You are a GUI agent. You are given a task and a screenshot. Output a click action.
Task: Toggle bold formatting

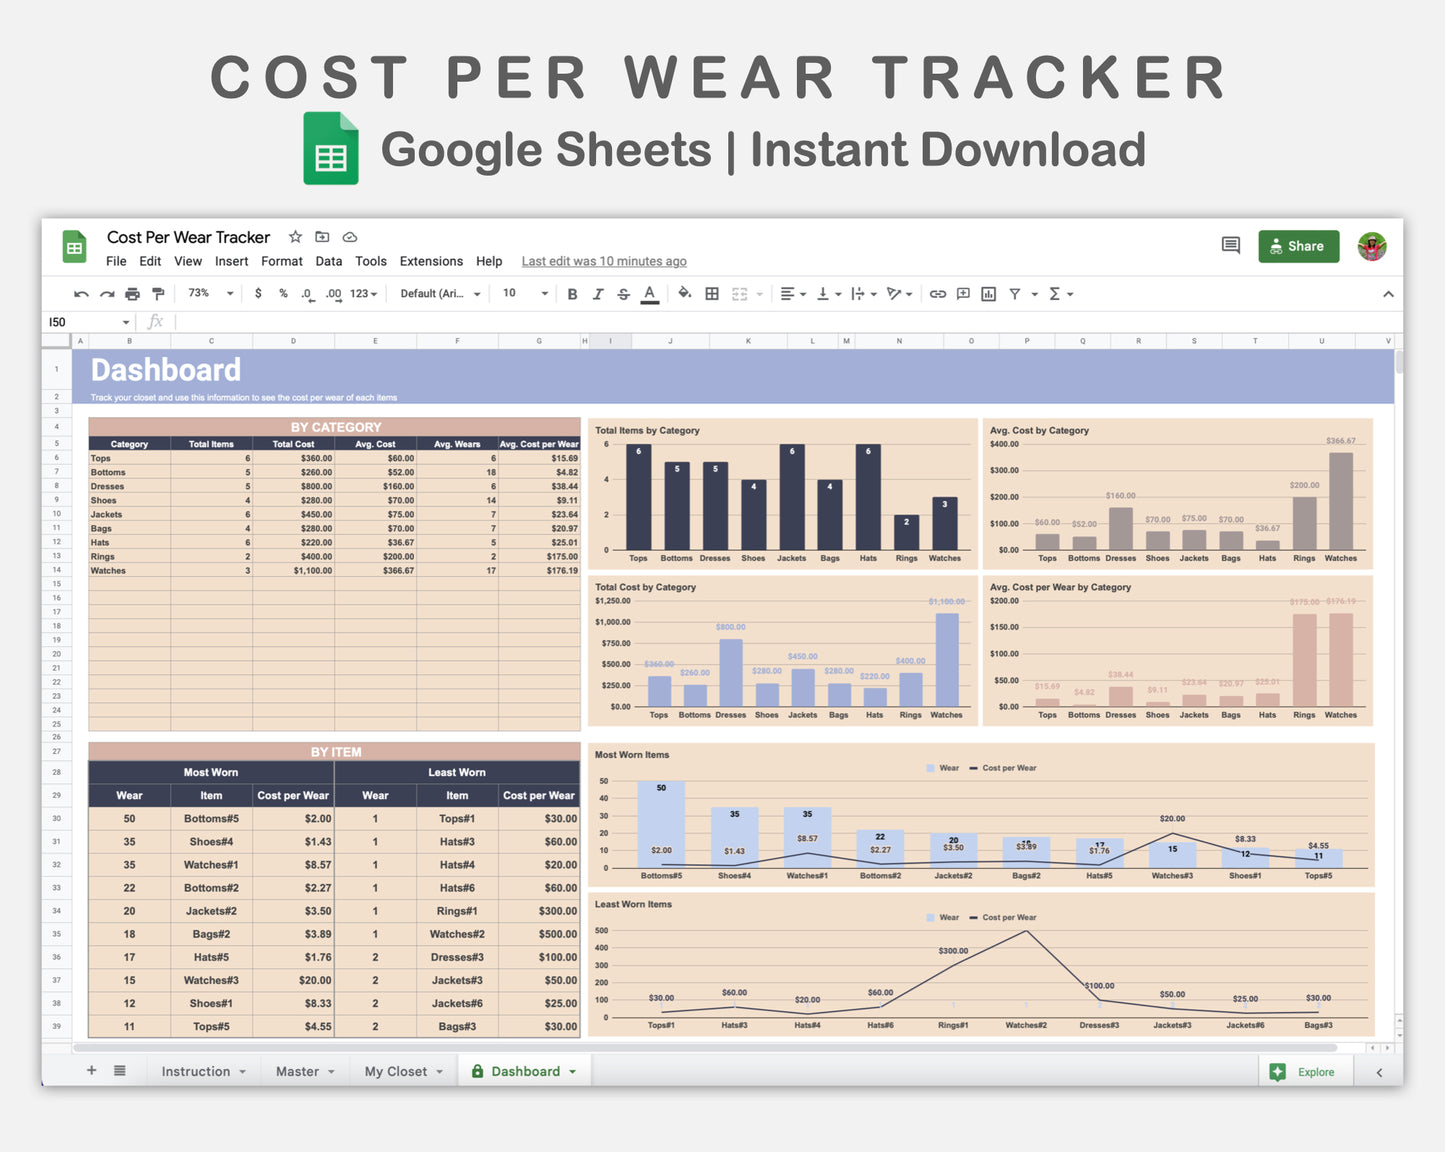[572, 293]
